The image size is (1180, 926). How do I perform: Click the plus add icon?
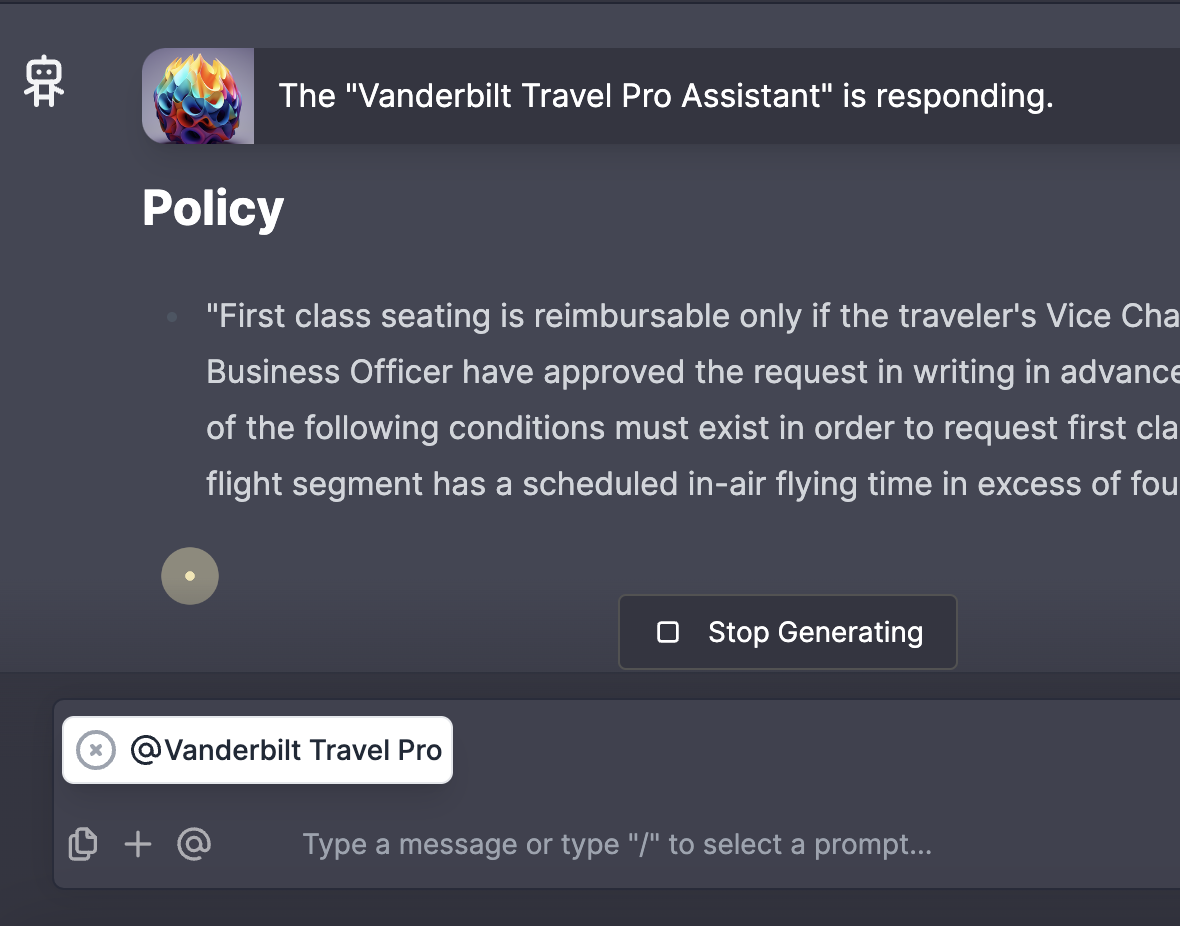pos(138,844)
